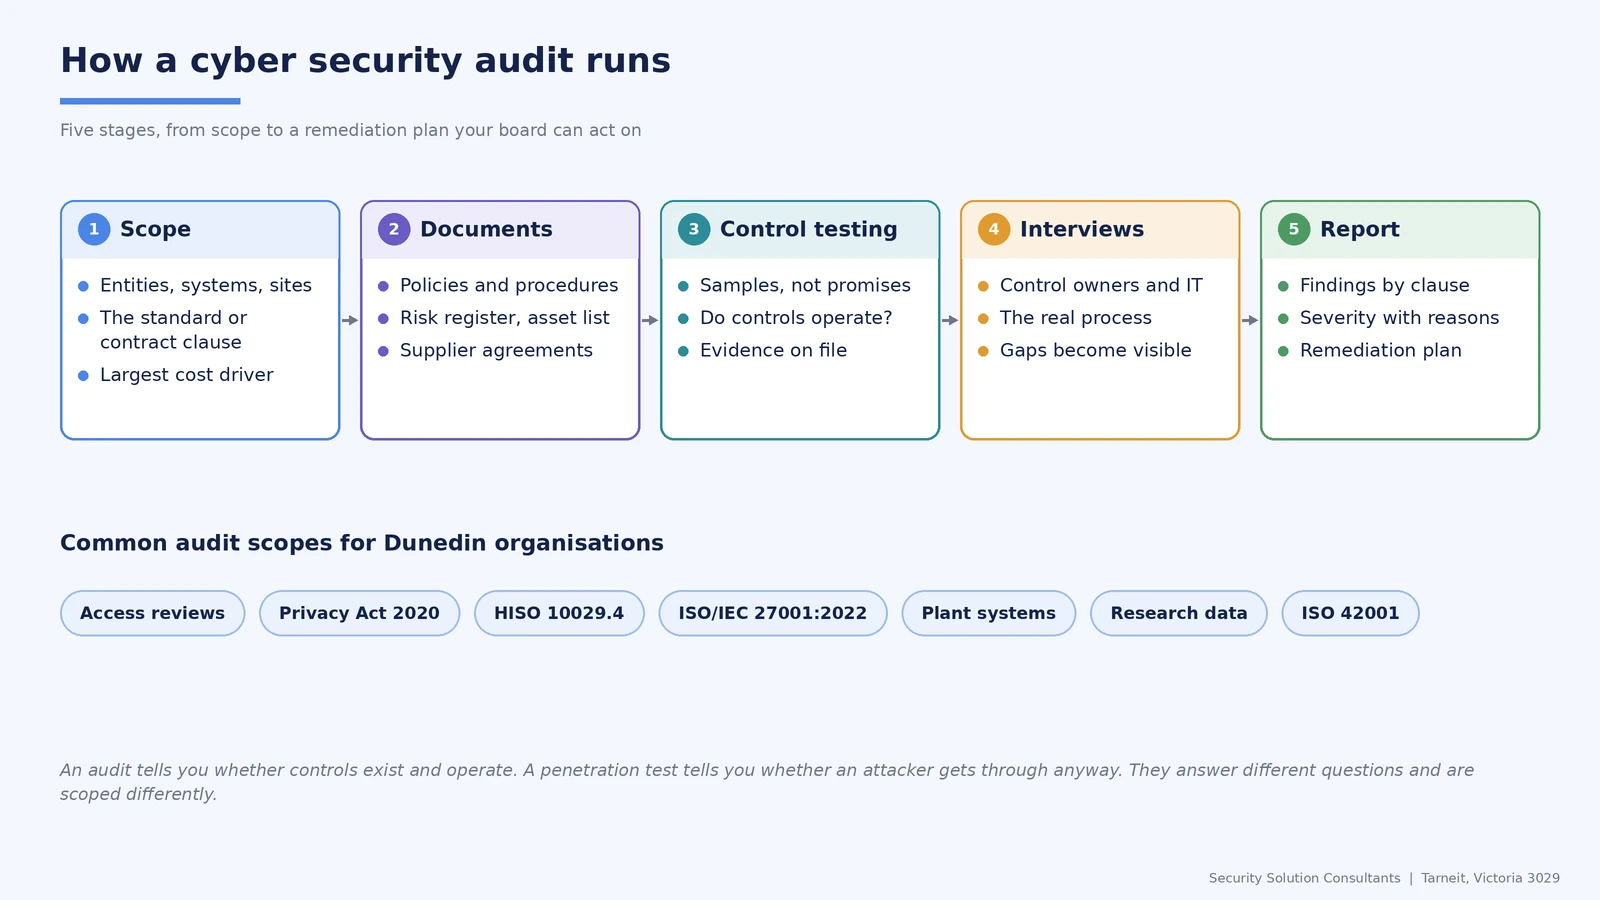The height and width of the screenshot is (900, 1600).
Task: Click the title 'How a cyber security audit runs'
Action: click(365, 61)
